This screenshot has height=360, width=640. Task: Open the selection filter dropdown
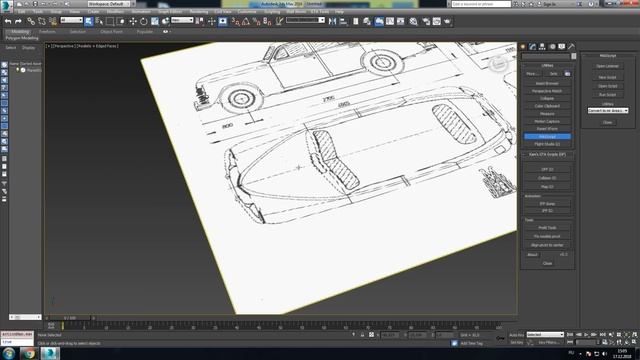(x=71, y=20)
